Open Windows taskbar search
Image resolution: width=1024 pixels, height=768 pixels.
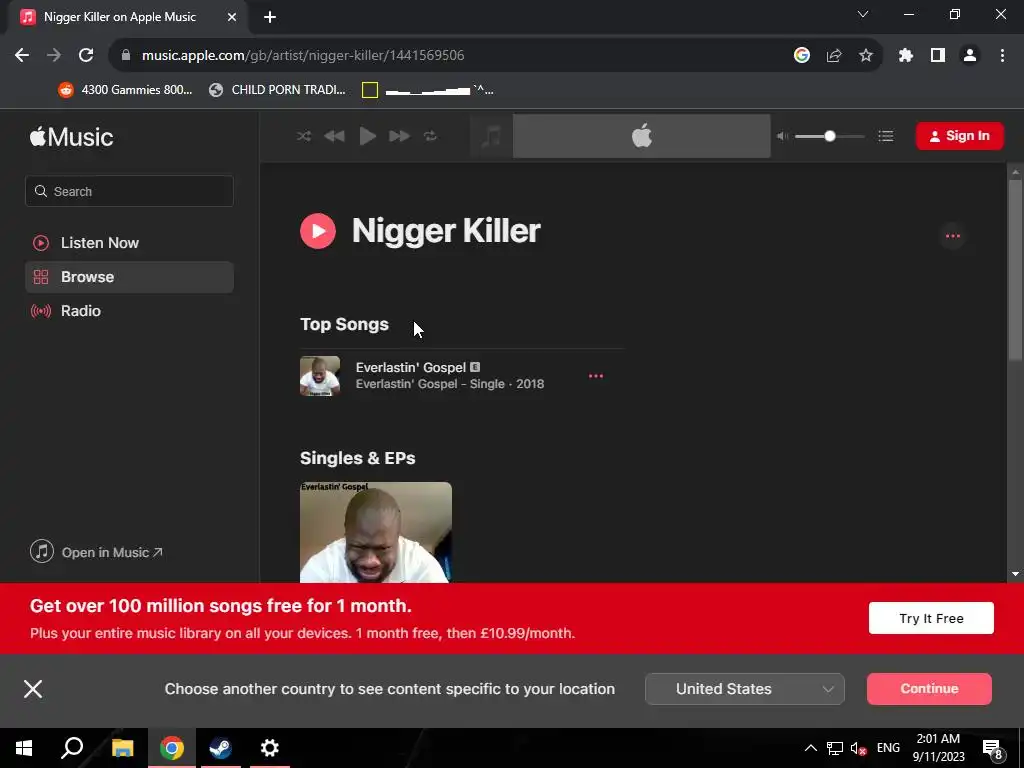click(x=72, y=748)
